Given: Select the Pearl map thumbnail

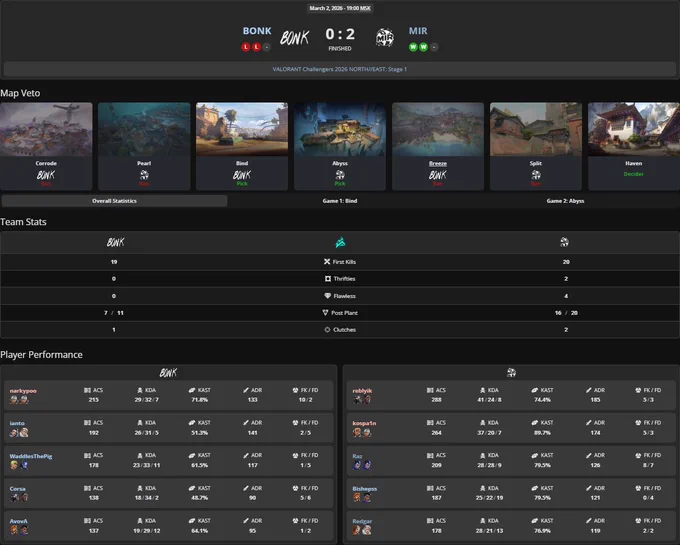Looking at the screenshot, I should pyautogui.click(x=144, y=129).
